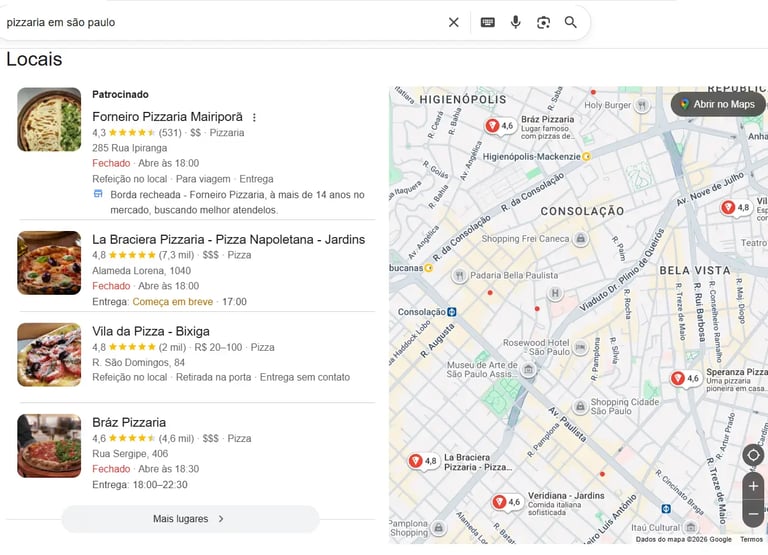Clear the search box with the X icon
This screenshot has width=768, height=555.
point(454,22)
